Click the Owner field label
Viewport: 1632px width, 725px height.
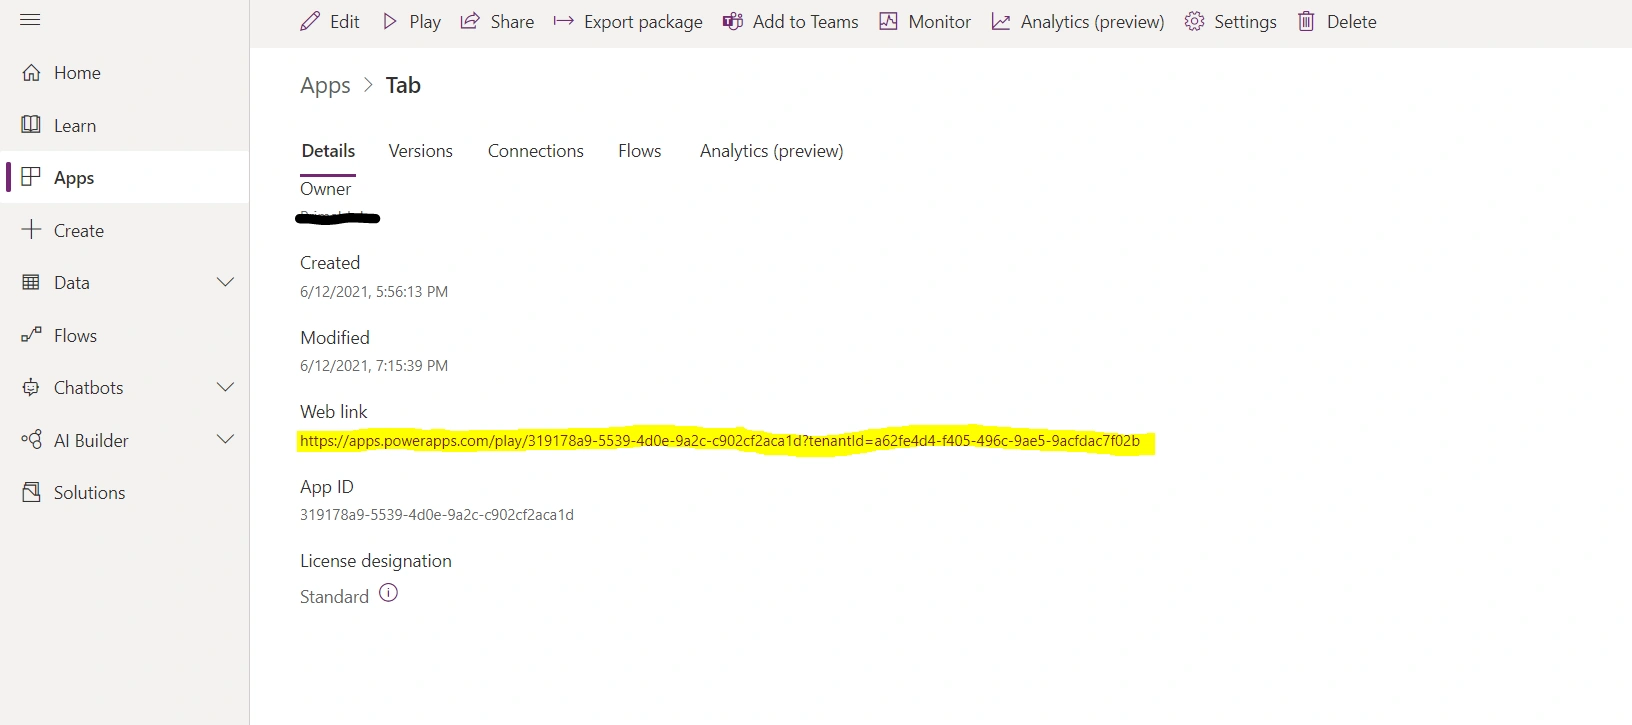(325, 189)
